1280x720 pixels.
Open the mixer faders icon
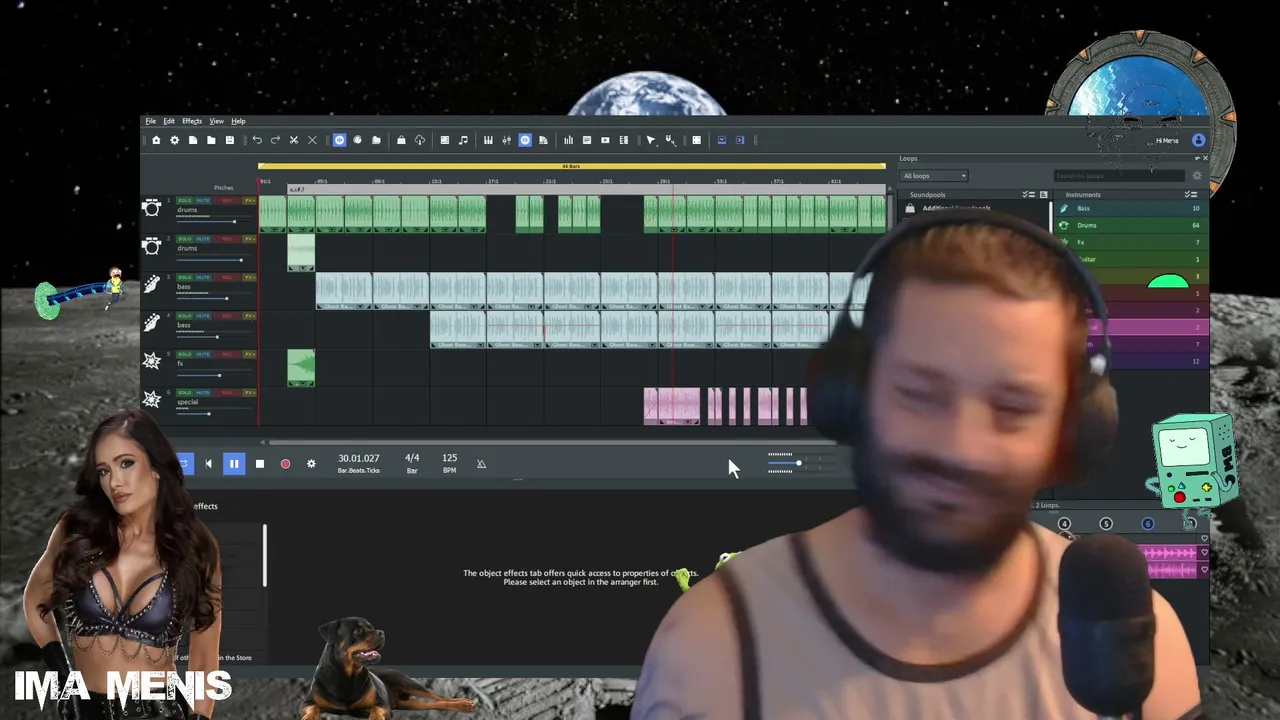(507, 140)
